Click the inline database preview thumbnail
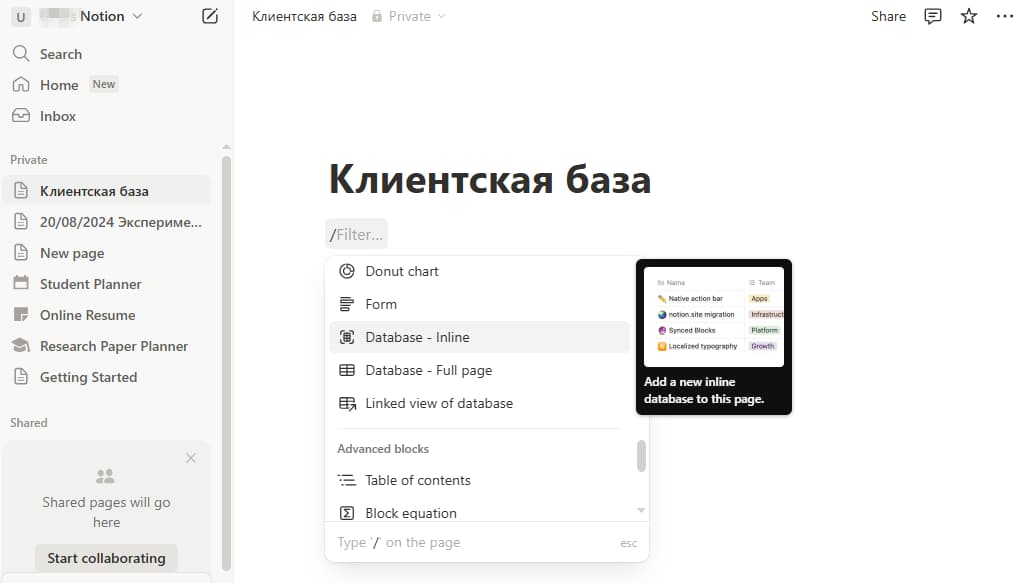Image resolution: width=1022 pixels, height=583 pixels. [x=714, y=317]
